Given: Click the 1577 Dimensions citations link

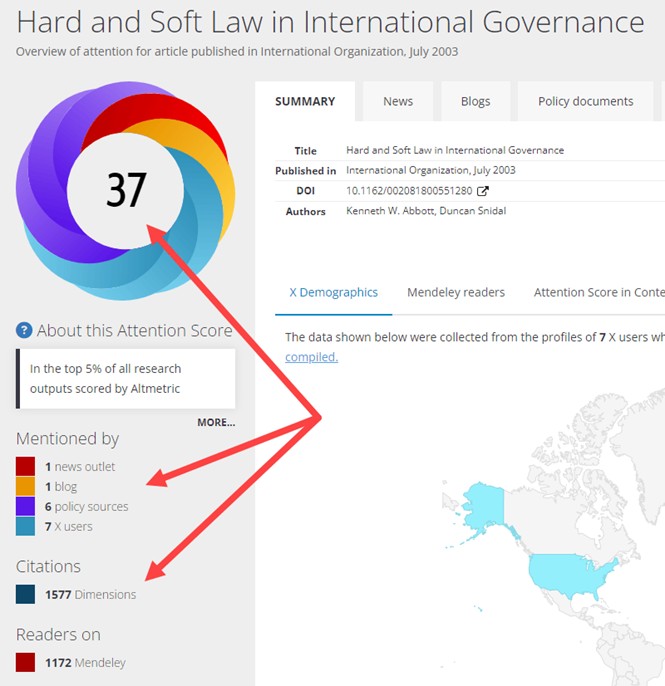Looking at the screenshot, I should [x=90, y=595].
